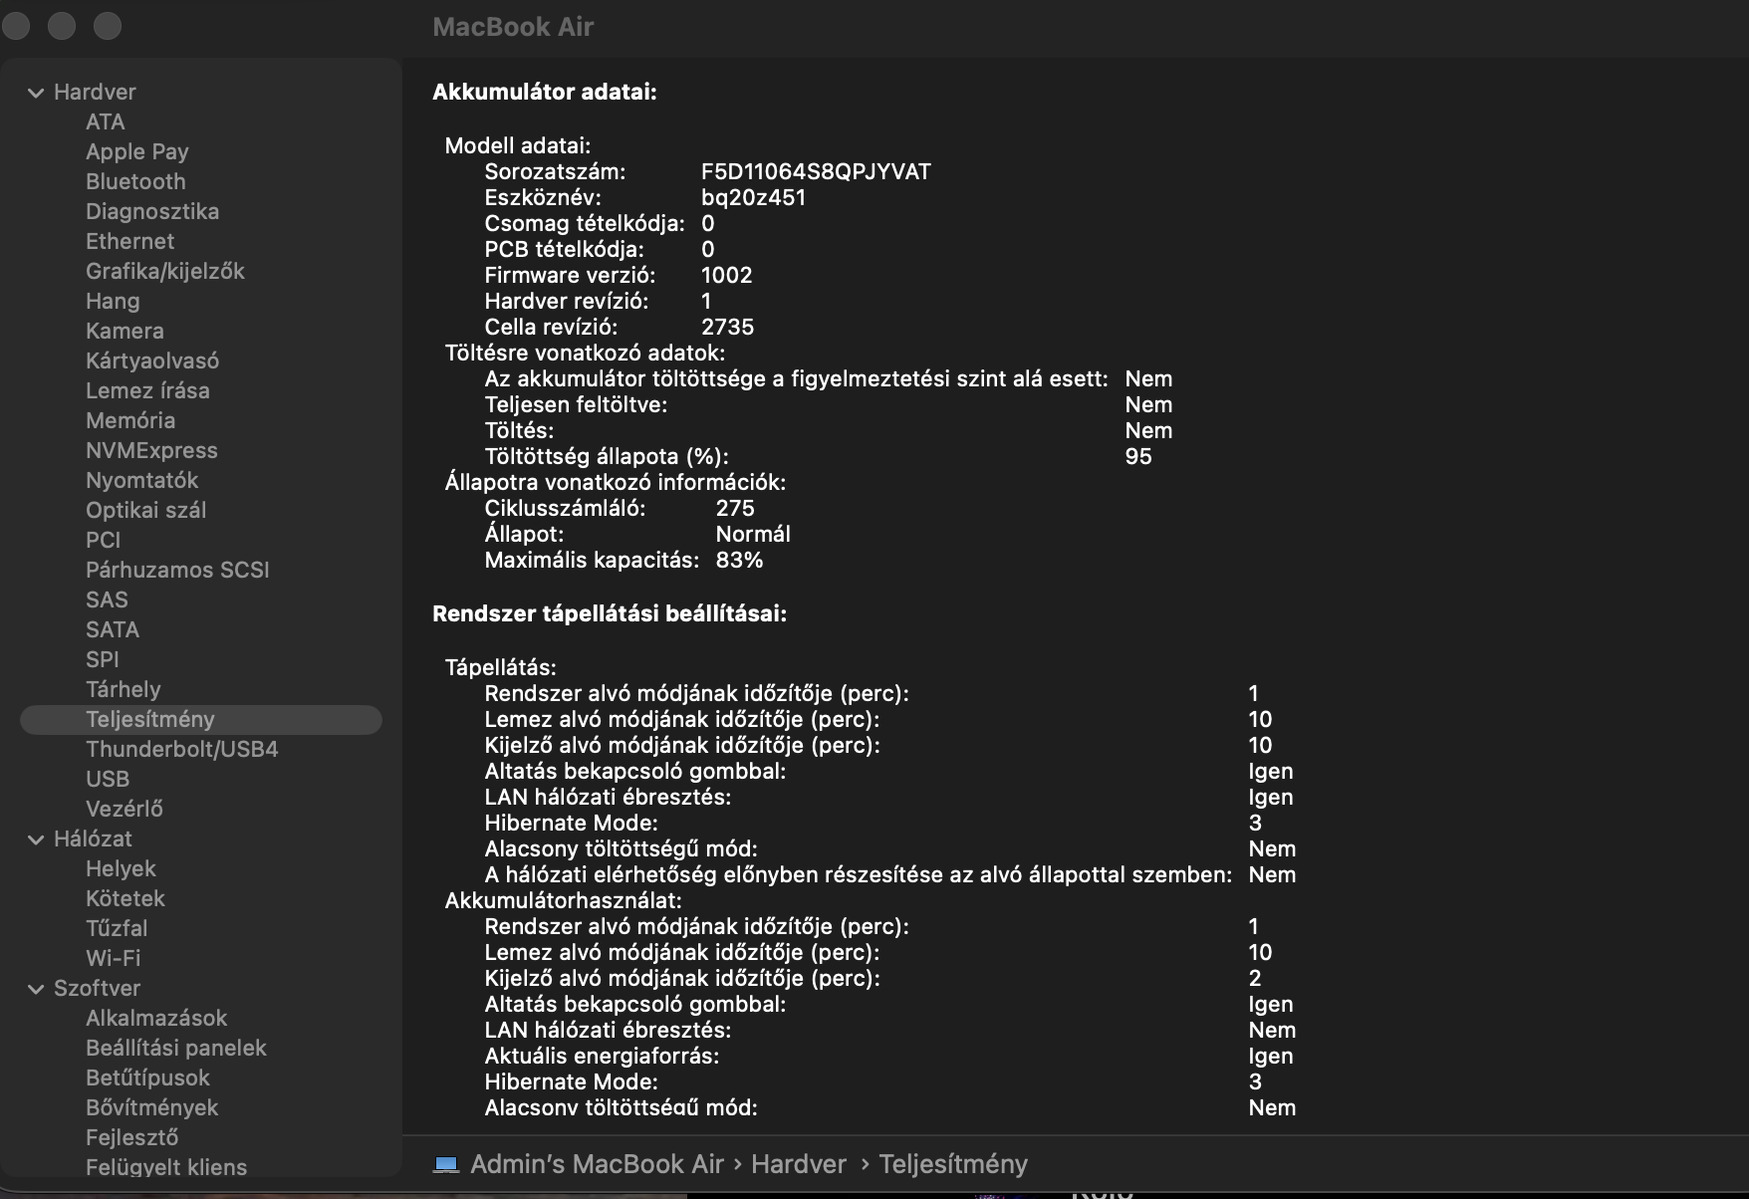This screenshot has width=1749, height=1199.
Task: Select the highlighted Teljesítmény entry
Action: 201,720
